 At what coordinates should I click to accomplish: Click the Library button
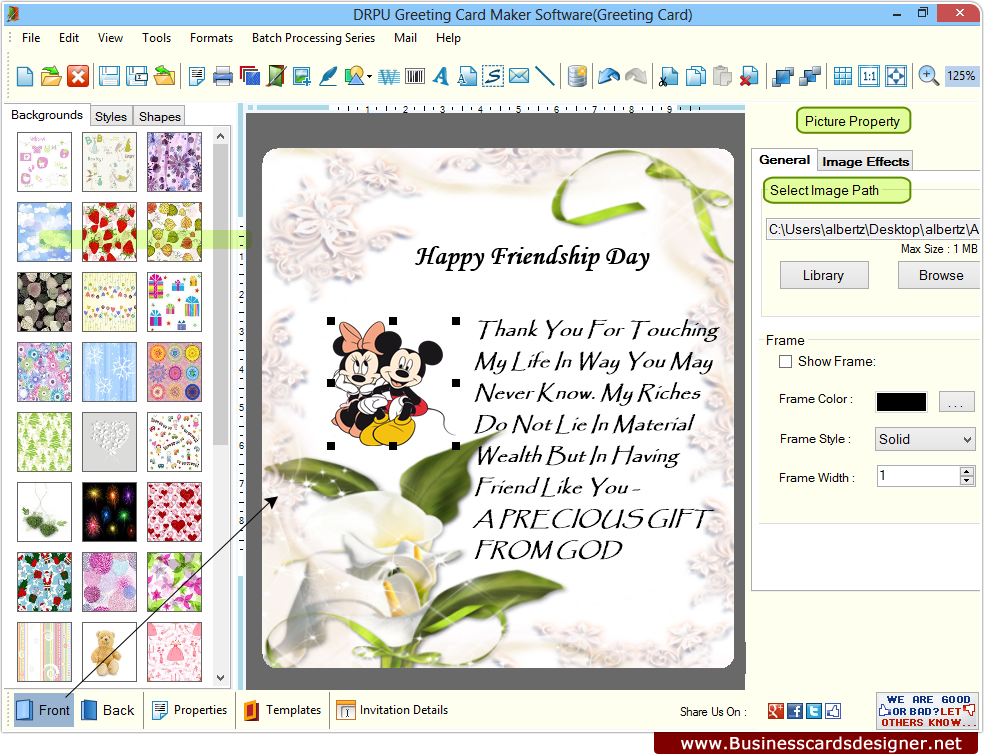click(824, 275)
